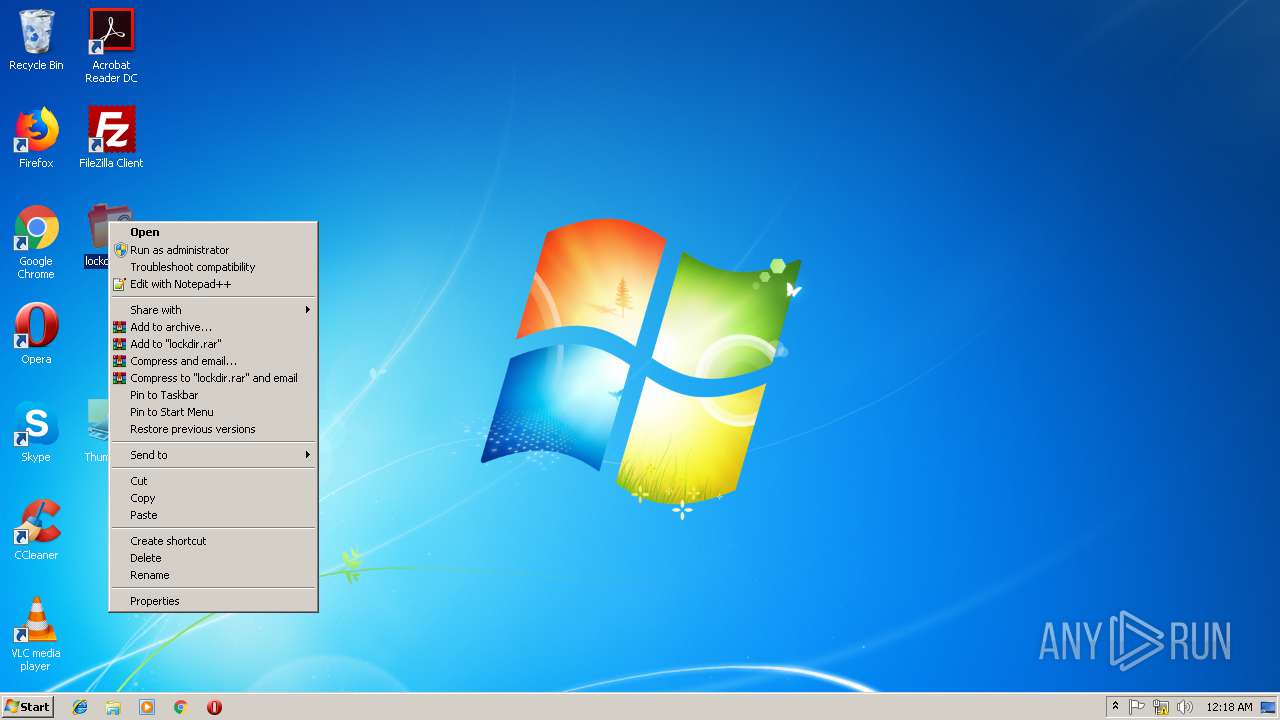Open Windows Explorer from the taskbar
The image size is (1280, 720).
113,707
